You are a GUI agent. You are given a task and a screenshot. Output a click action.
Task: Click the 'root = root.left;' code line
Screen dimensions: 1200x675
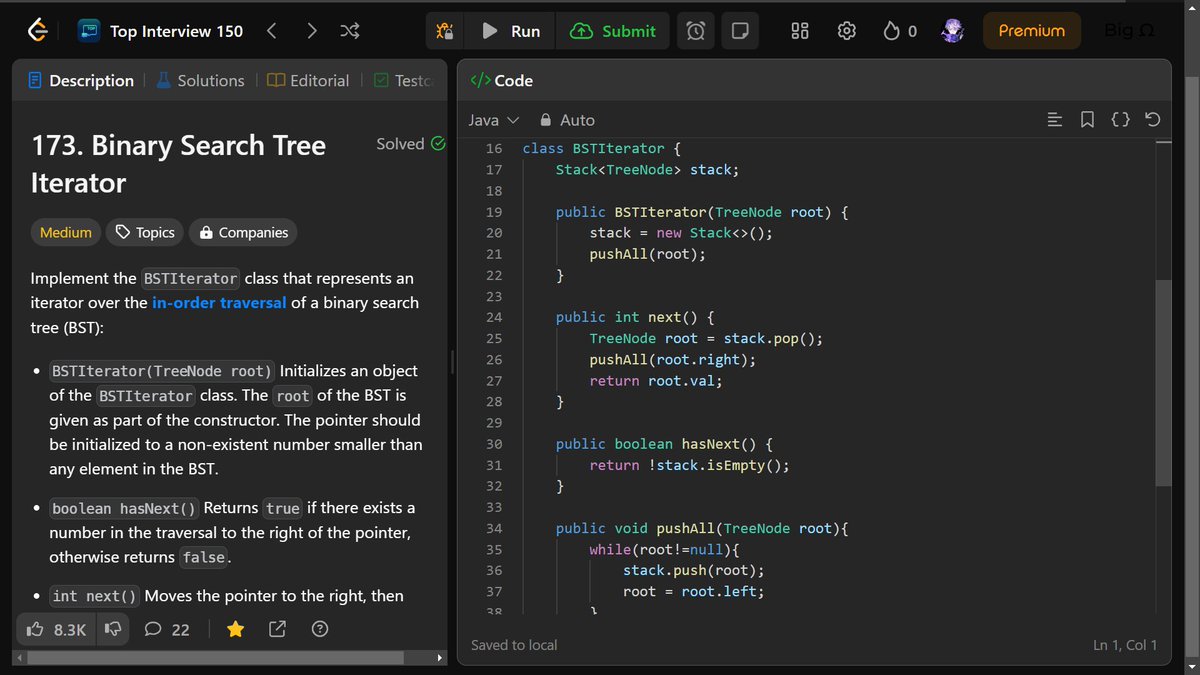pos(693,591)
